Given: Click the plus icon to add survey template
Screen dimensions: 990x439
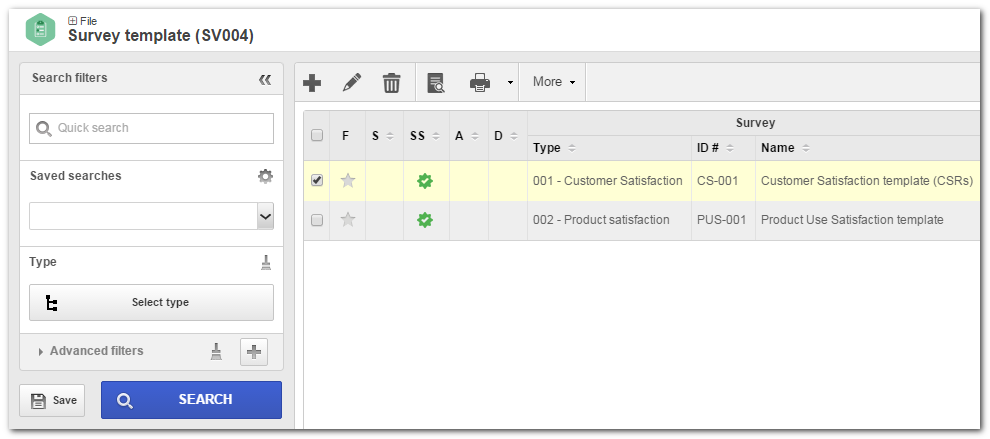Looking at the screenshot, I should pos(312,83).
